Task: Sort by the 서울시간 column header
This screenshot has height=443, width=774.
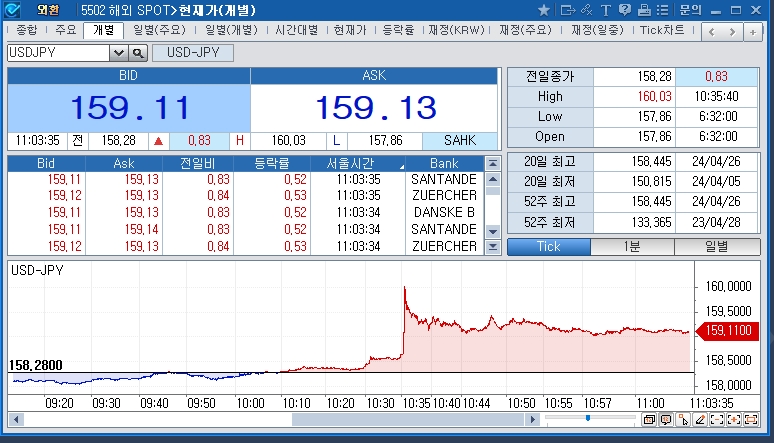Action: [x=358, y=163]
